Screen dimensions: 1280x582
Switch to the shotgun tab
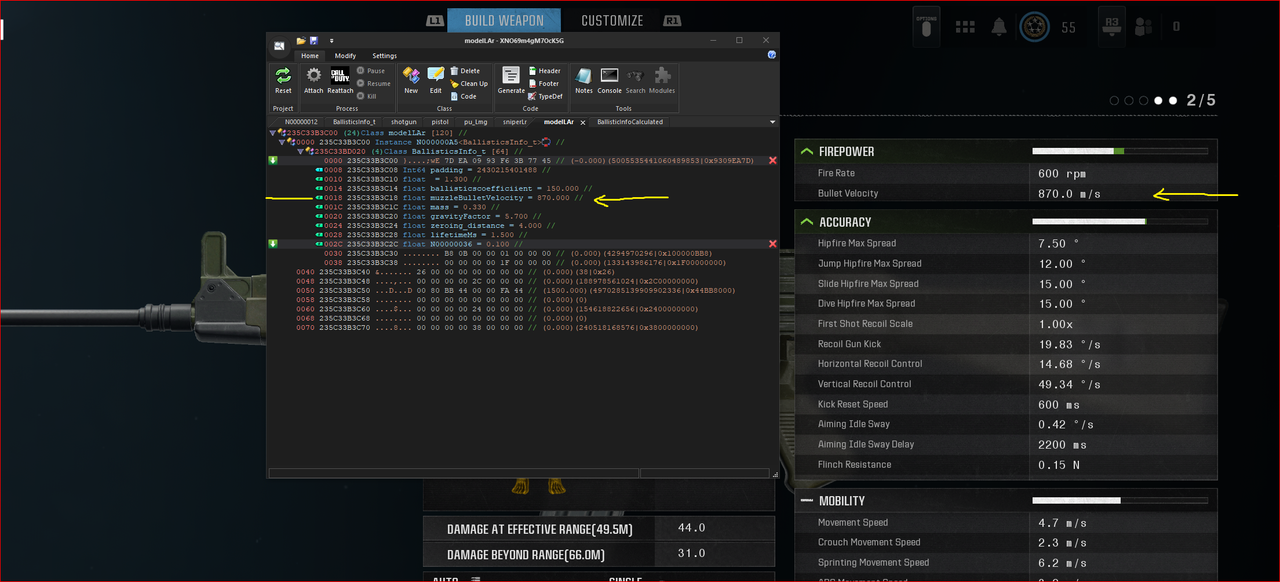click(x=404, y=122)
